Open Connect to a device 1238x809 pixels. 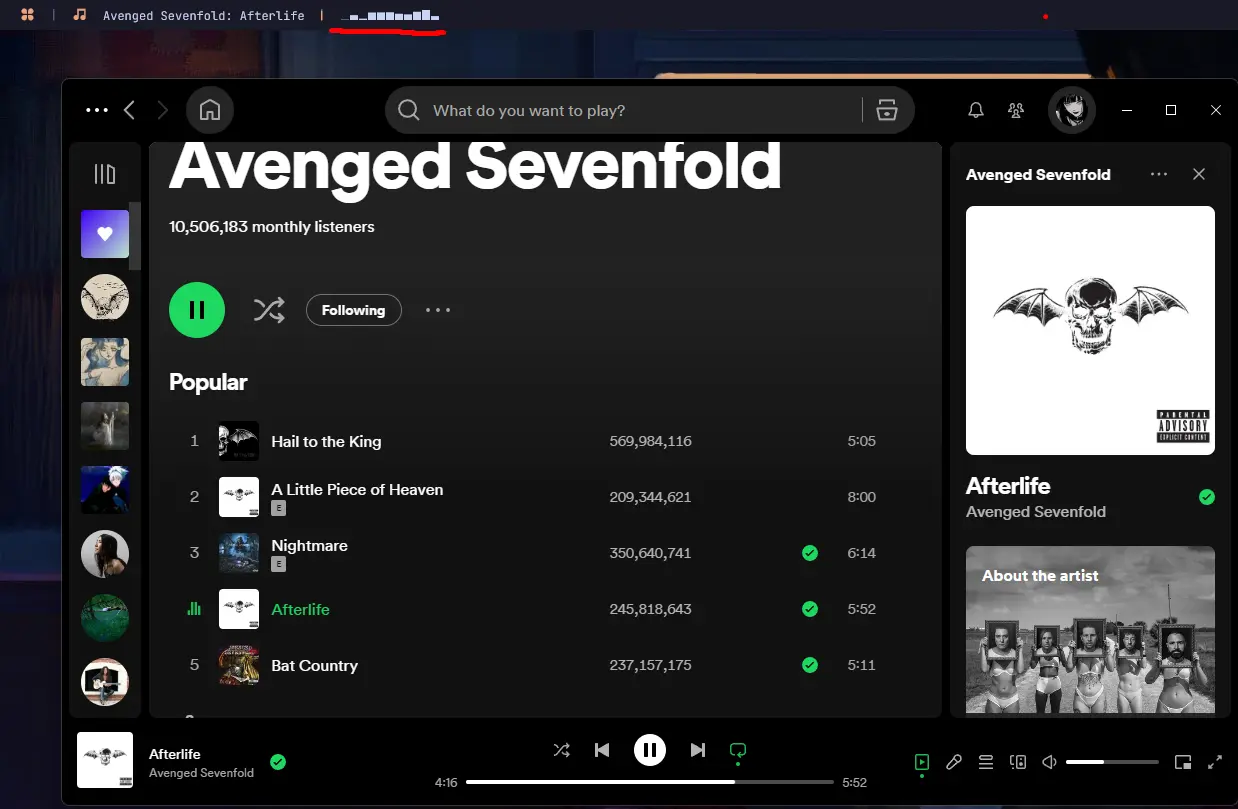point(1018,763)
